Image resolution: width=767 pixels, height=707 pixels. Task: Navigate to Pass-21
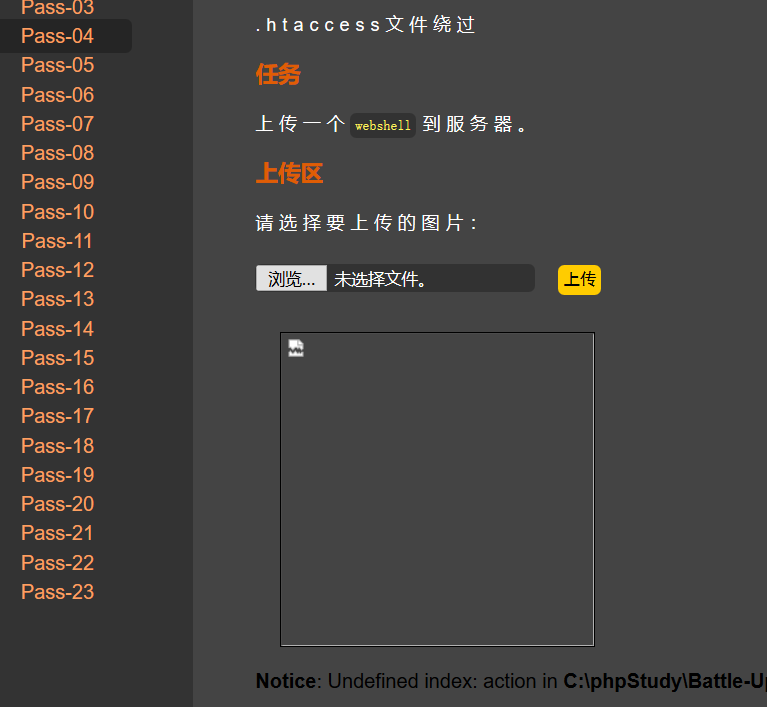[x=57, y=533]
